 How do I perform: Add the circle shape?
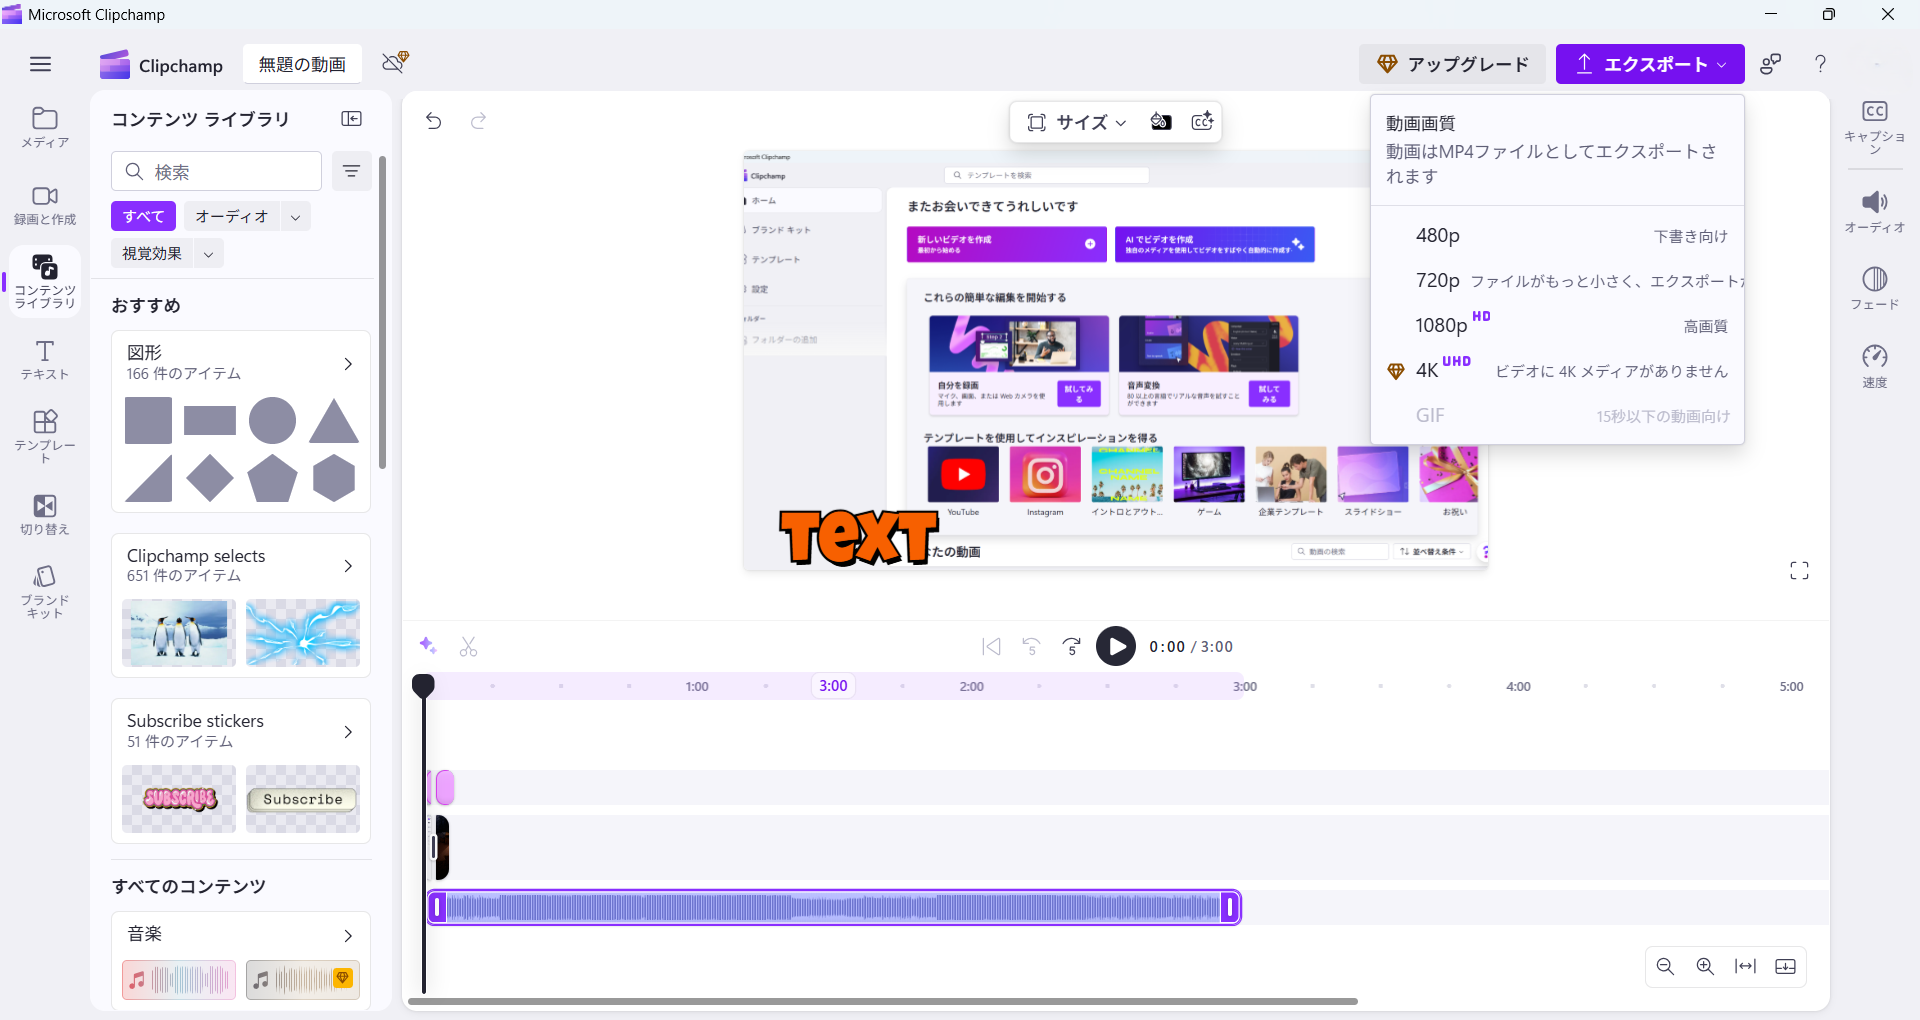coord(272,420)
